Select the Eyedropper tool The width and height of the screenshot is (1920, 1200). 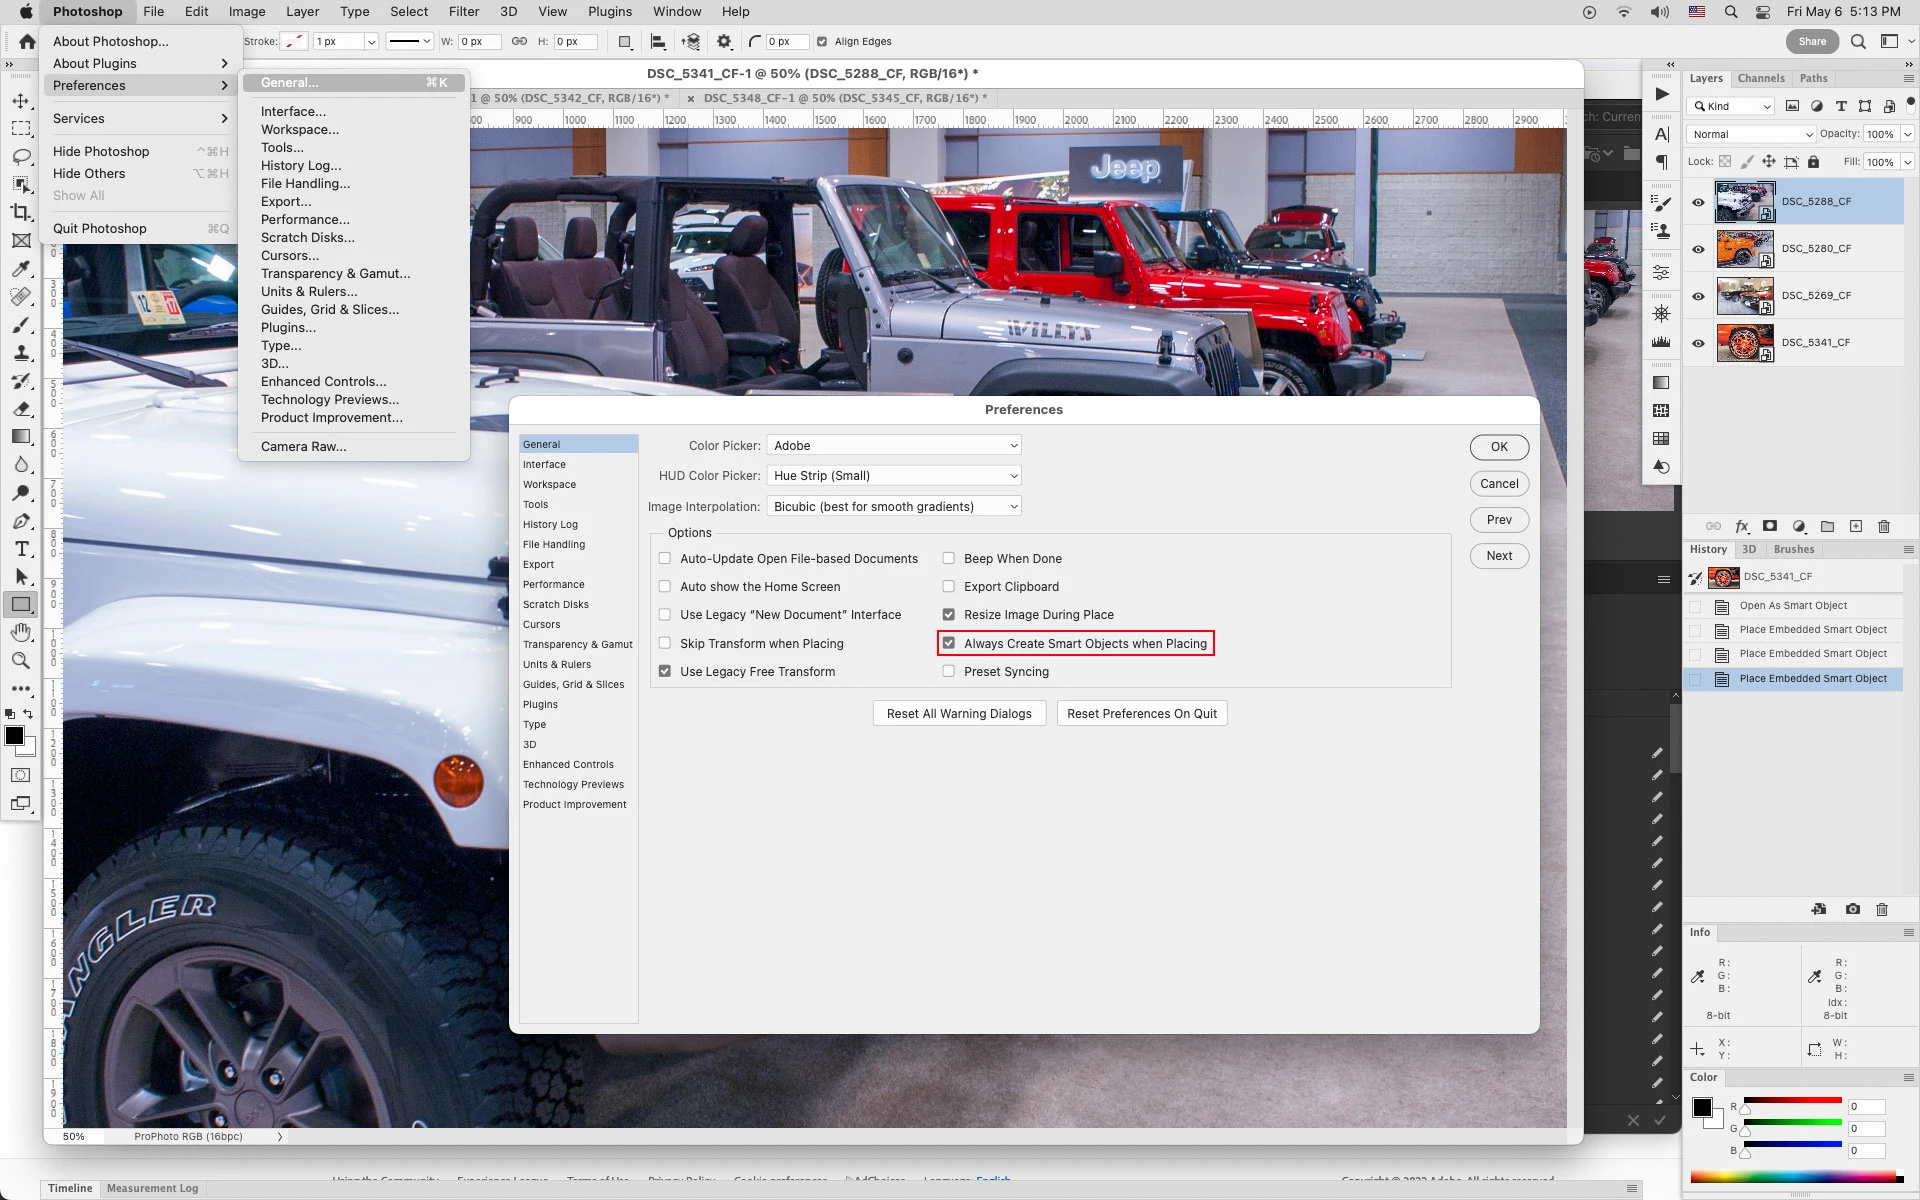pos(21,268)
